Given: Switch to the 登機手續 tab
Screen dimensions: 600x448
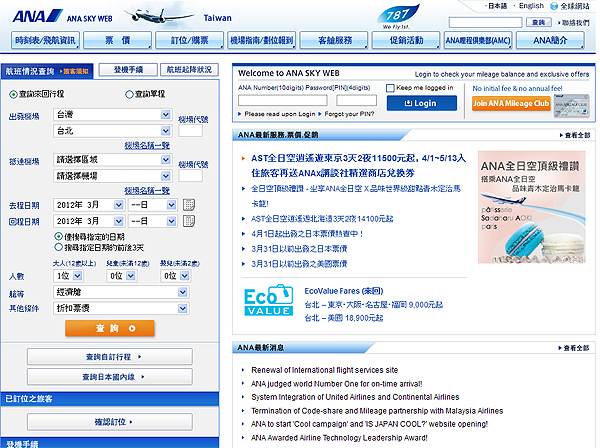Looking at the screenshot, I should 128,70.
